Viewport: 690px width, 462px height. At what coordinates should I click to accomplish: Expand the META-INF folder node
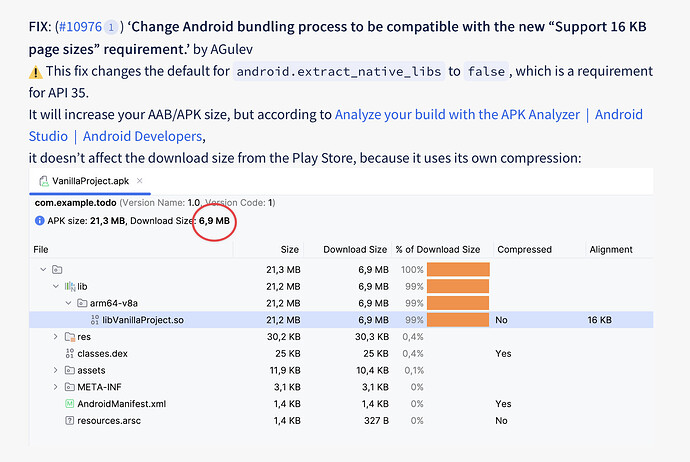pyautogui.click(x=56, y=387)
